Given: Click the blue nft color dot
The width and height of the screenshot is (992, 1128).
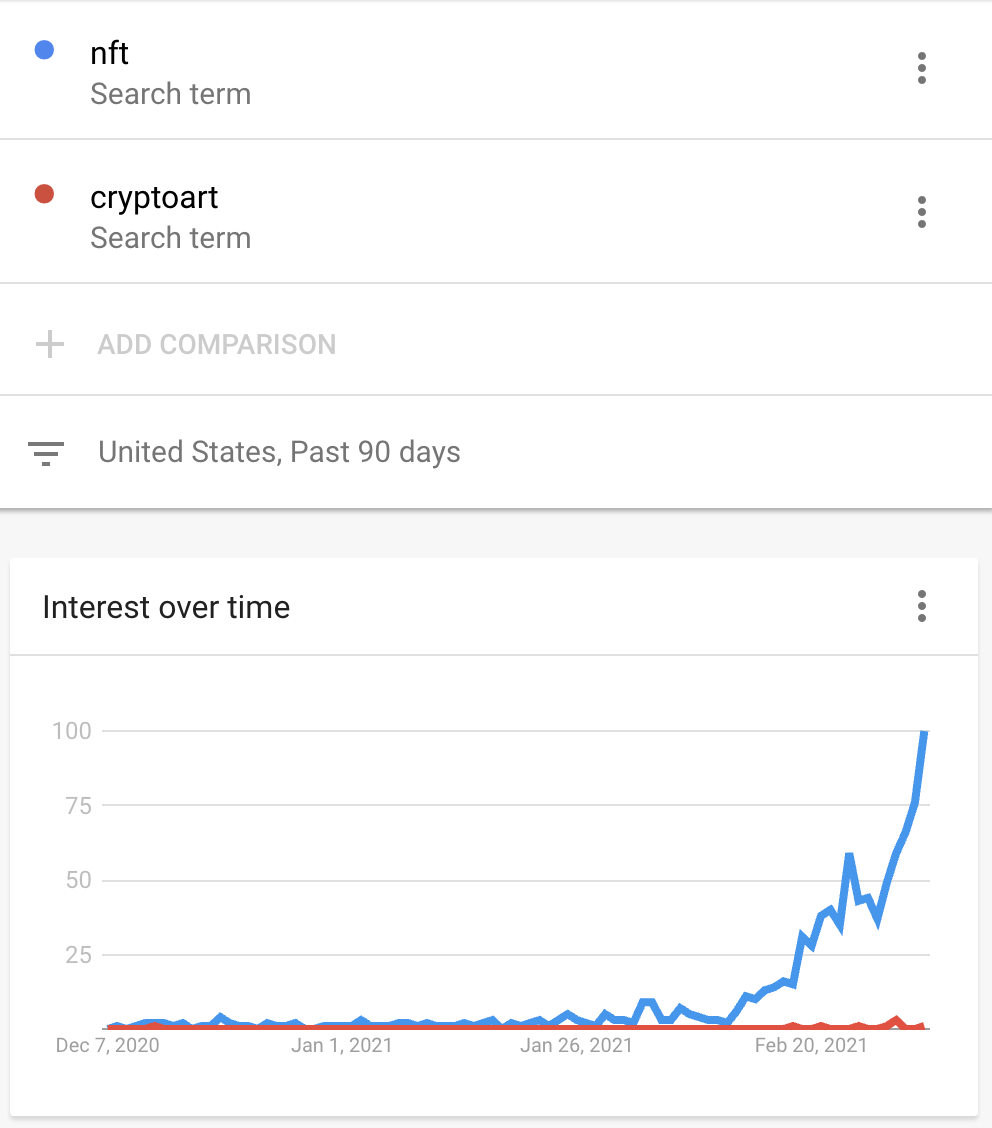Looking at the screenshot, I should 45,50.
